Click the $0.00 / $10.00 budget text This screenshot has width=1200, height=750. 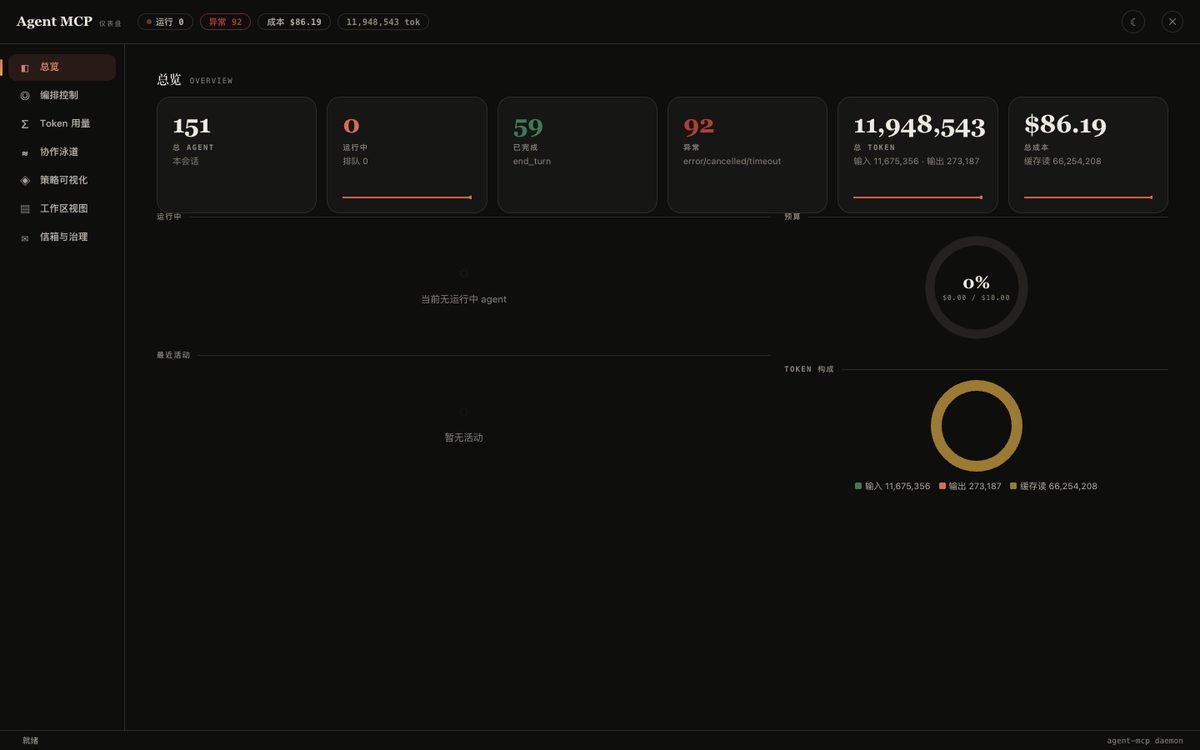click(x=976, y=297)
